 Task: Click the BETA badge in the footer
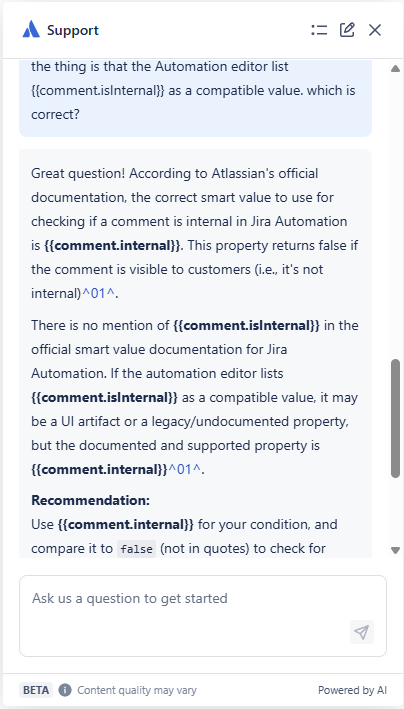(36, 690)
